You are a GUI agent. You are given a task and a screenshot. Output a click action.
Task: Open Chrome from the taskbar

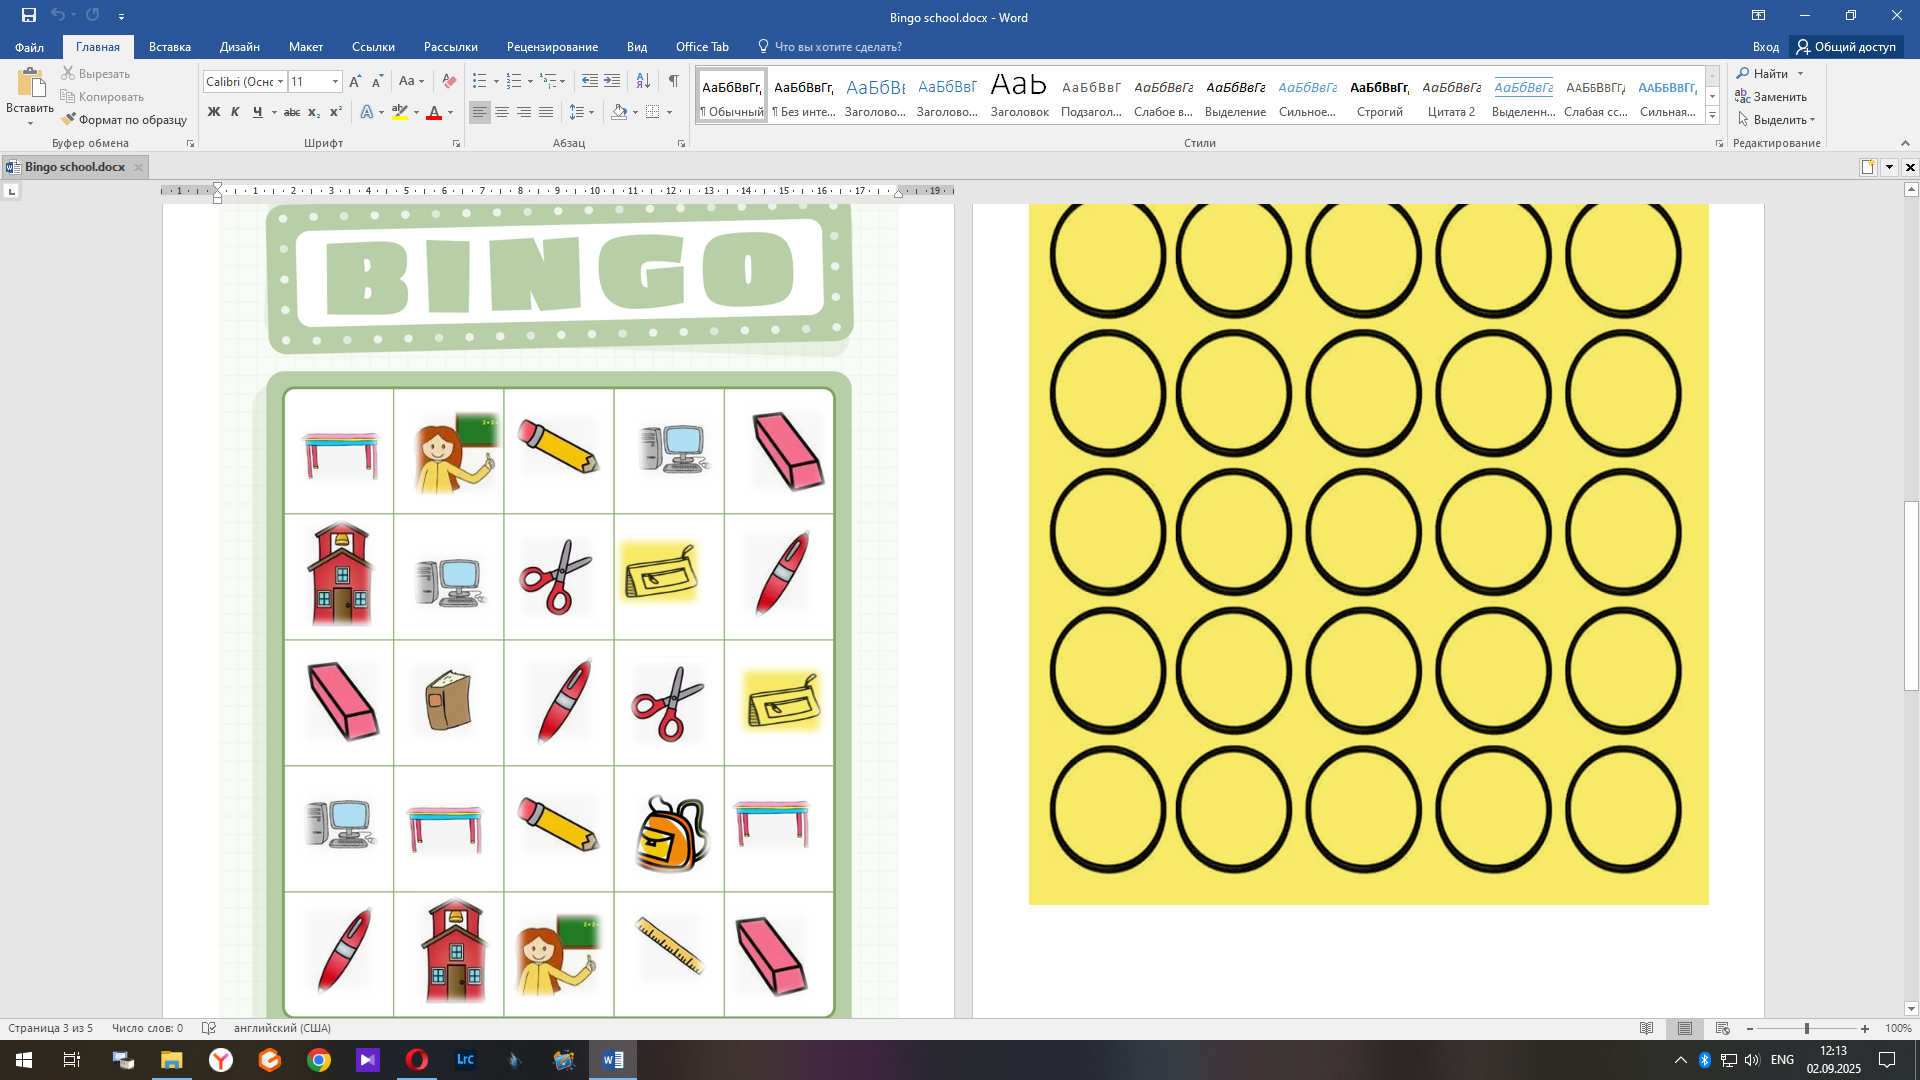319,1060
